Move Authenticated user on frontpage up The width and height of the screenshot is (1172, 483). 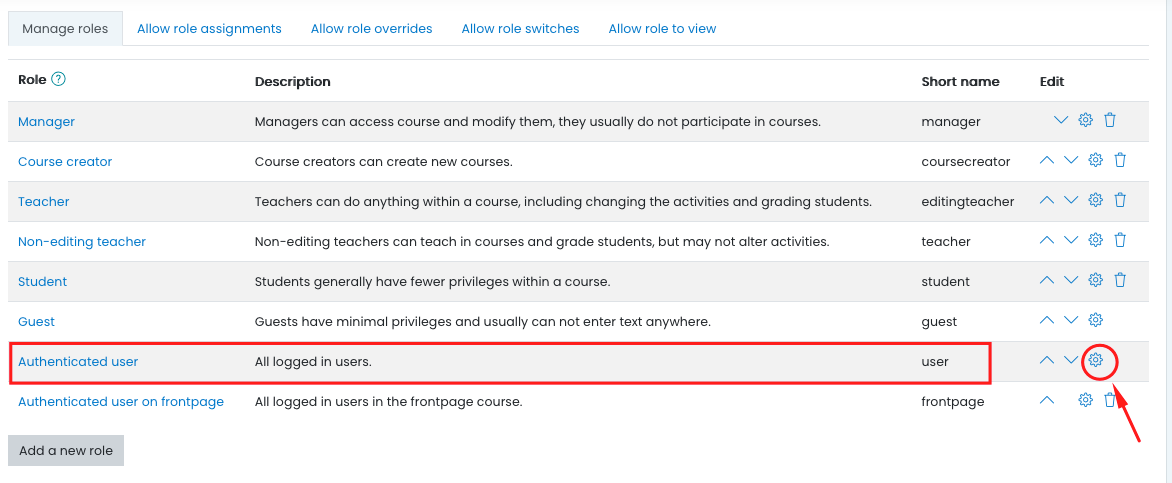1047,400
